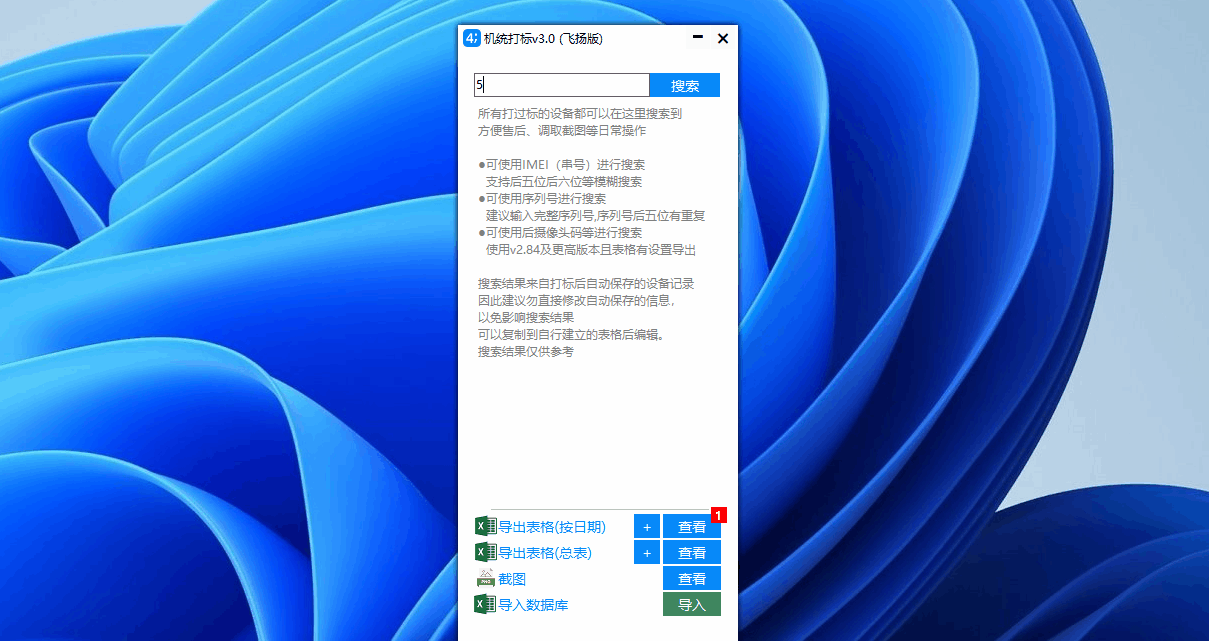Select the 导出表格(按日期) link text
The image size is (1209, 641).
(x=552, y=527)
